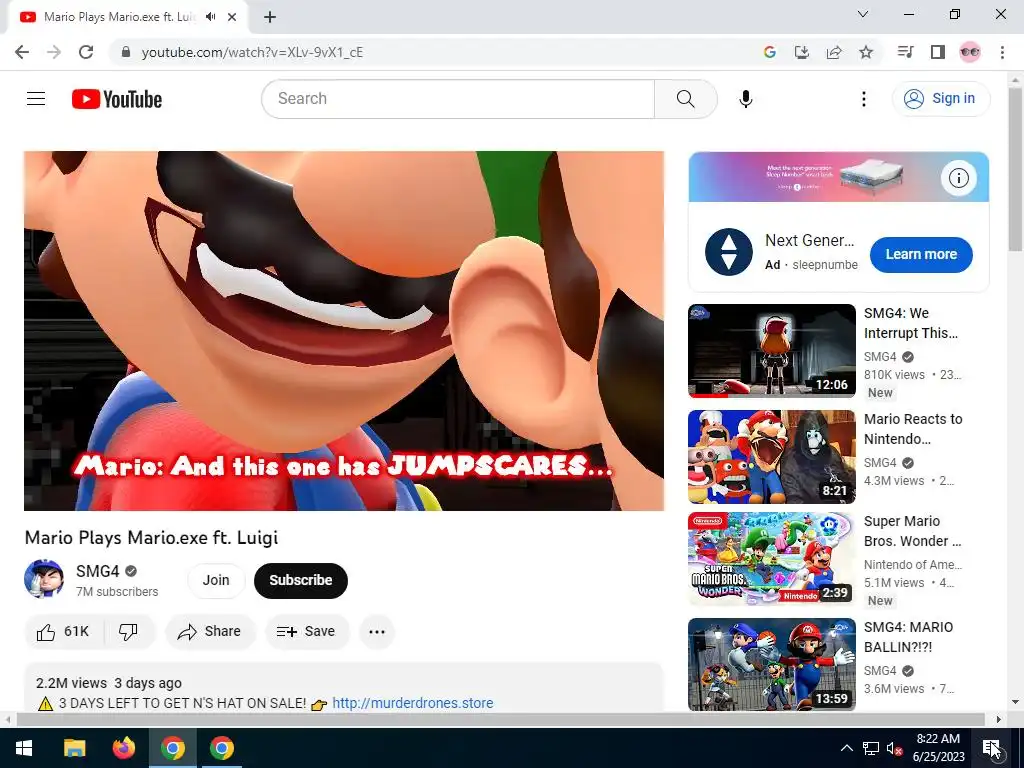
Task: Bookmark this page with star icon
Action: click(x=866, y=52)
